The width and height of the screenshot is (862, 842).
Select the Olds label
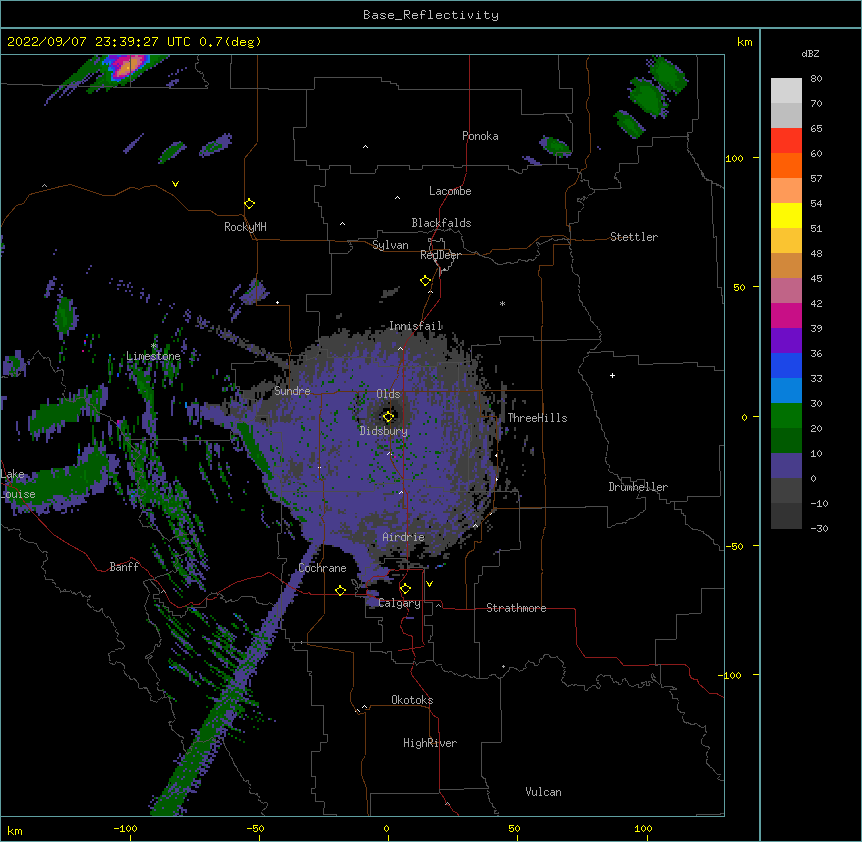(388, 394)
